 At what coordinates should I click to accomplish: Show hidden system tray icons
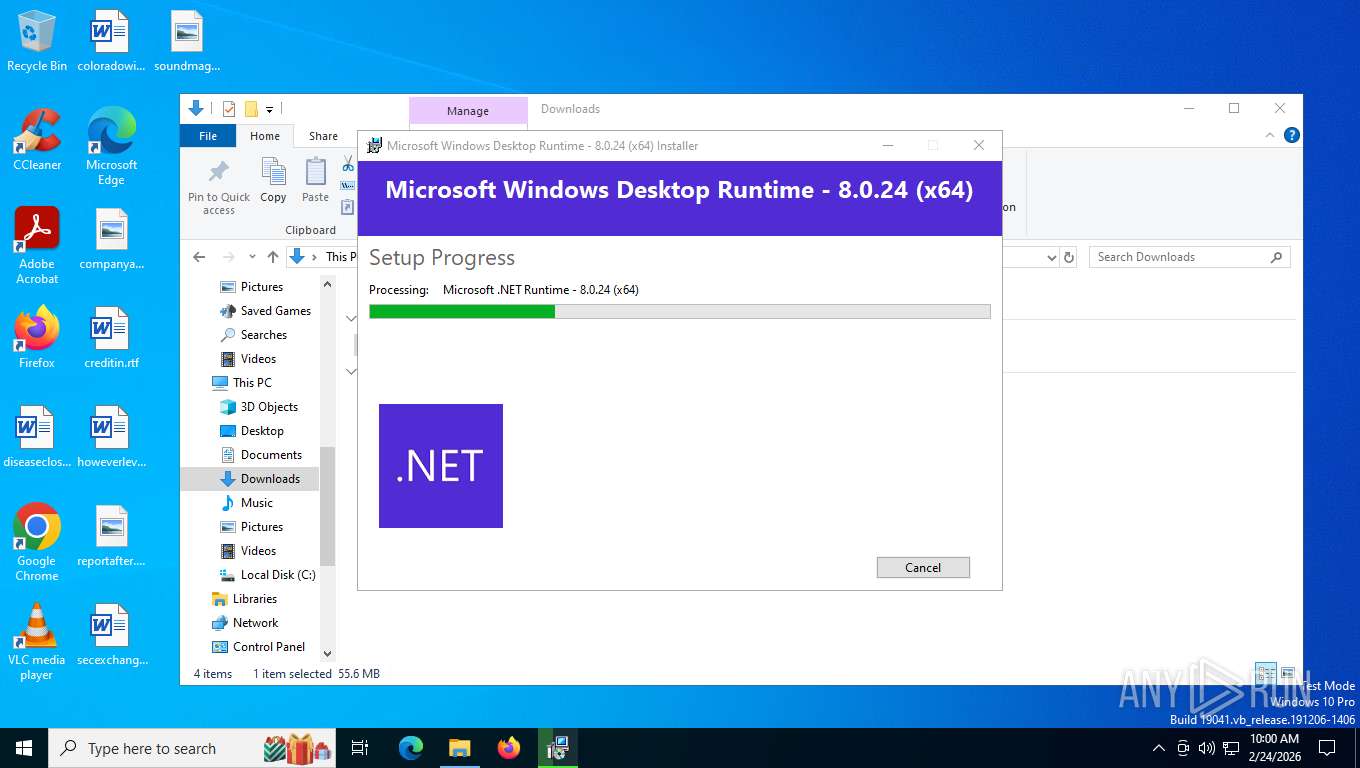(1159, 748)
